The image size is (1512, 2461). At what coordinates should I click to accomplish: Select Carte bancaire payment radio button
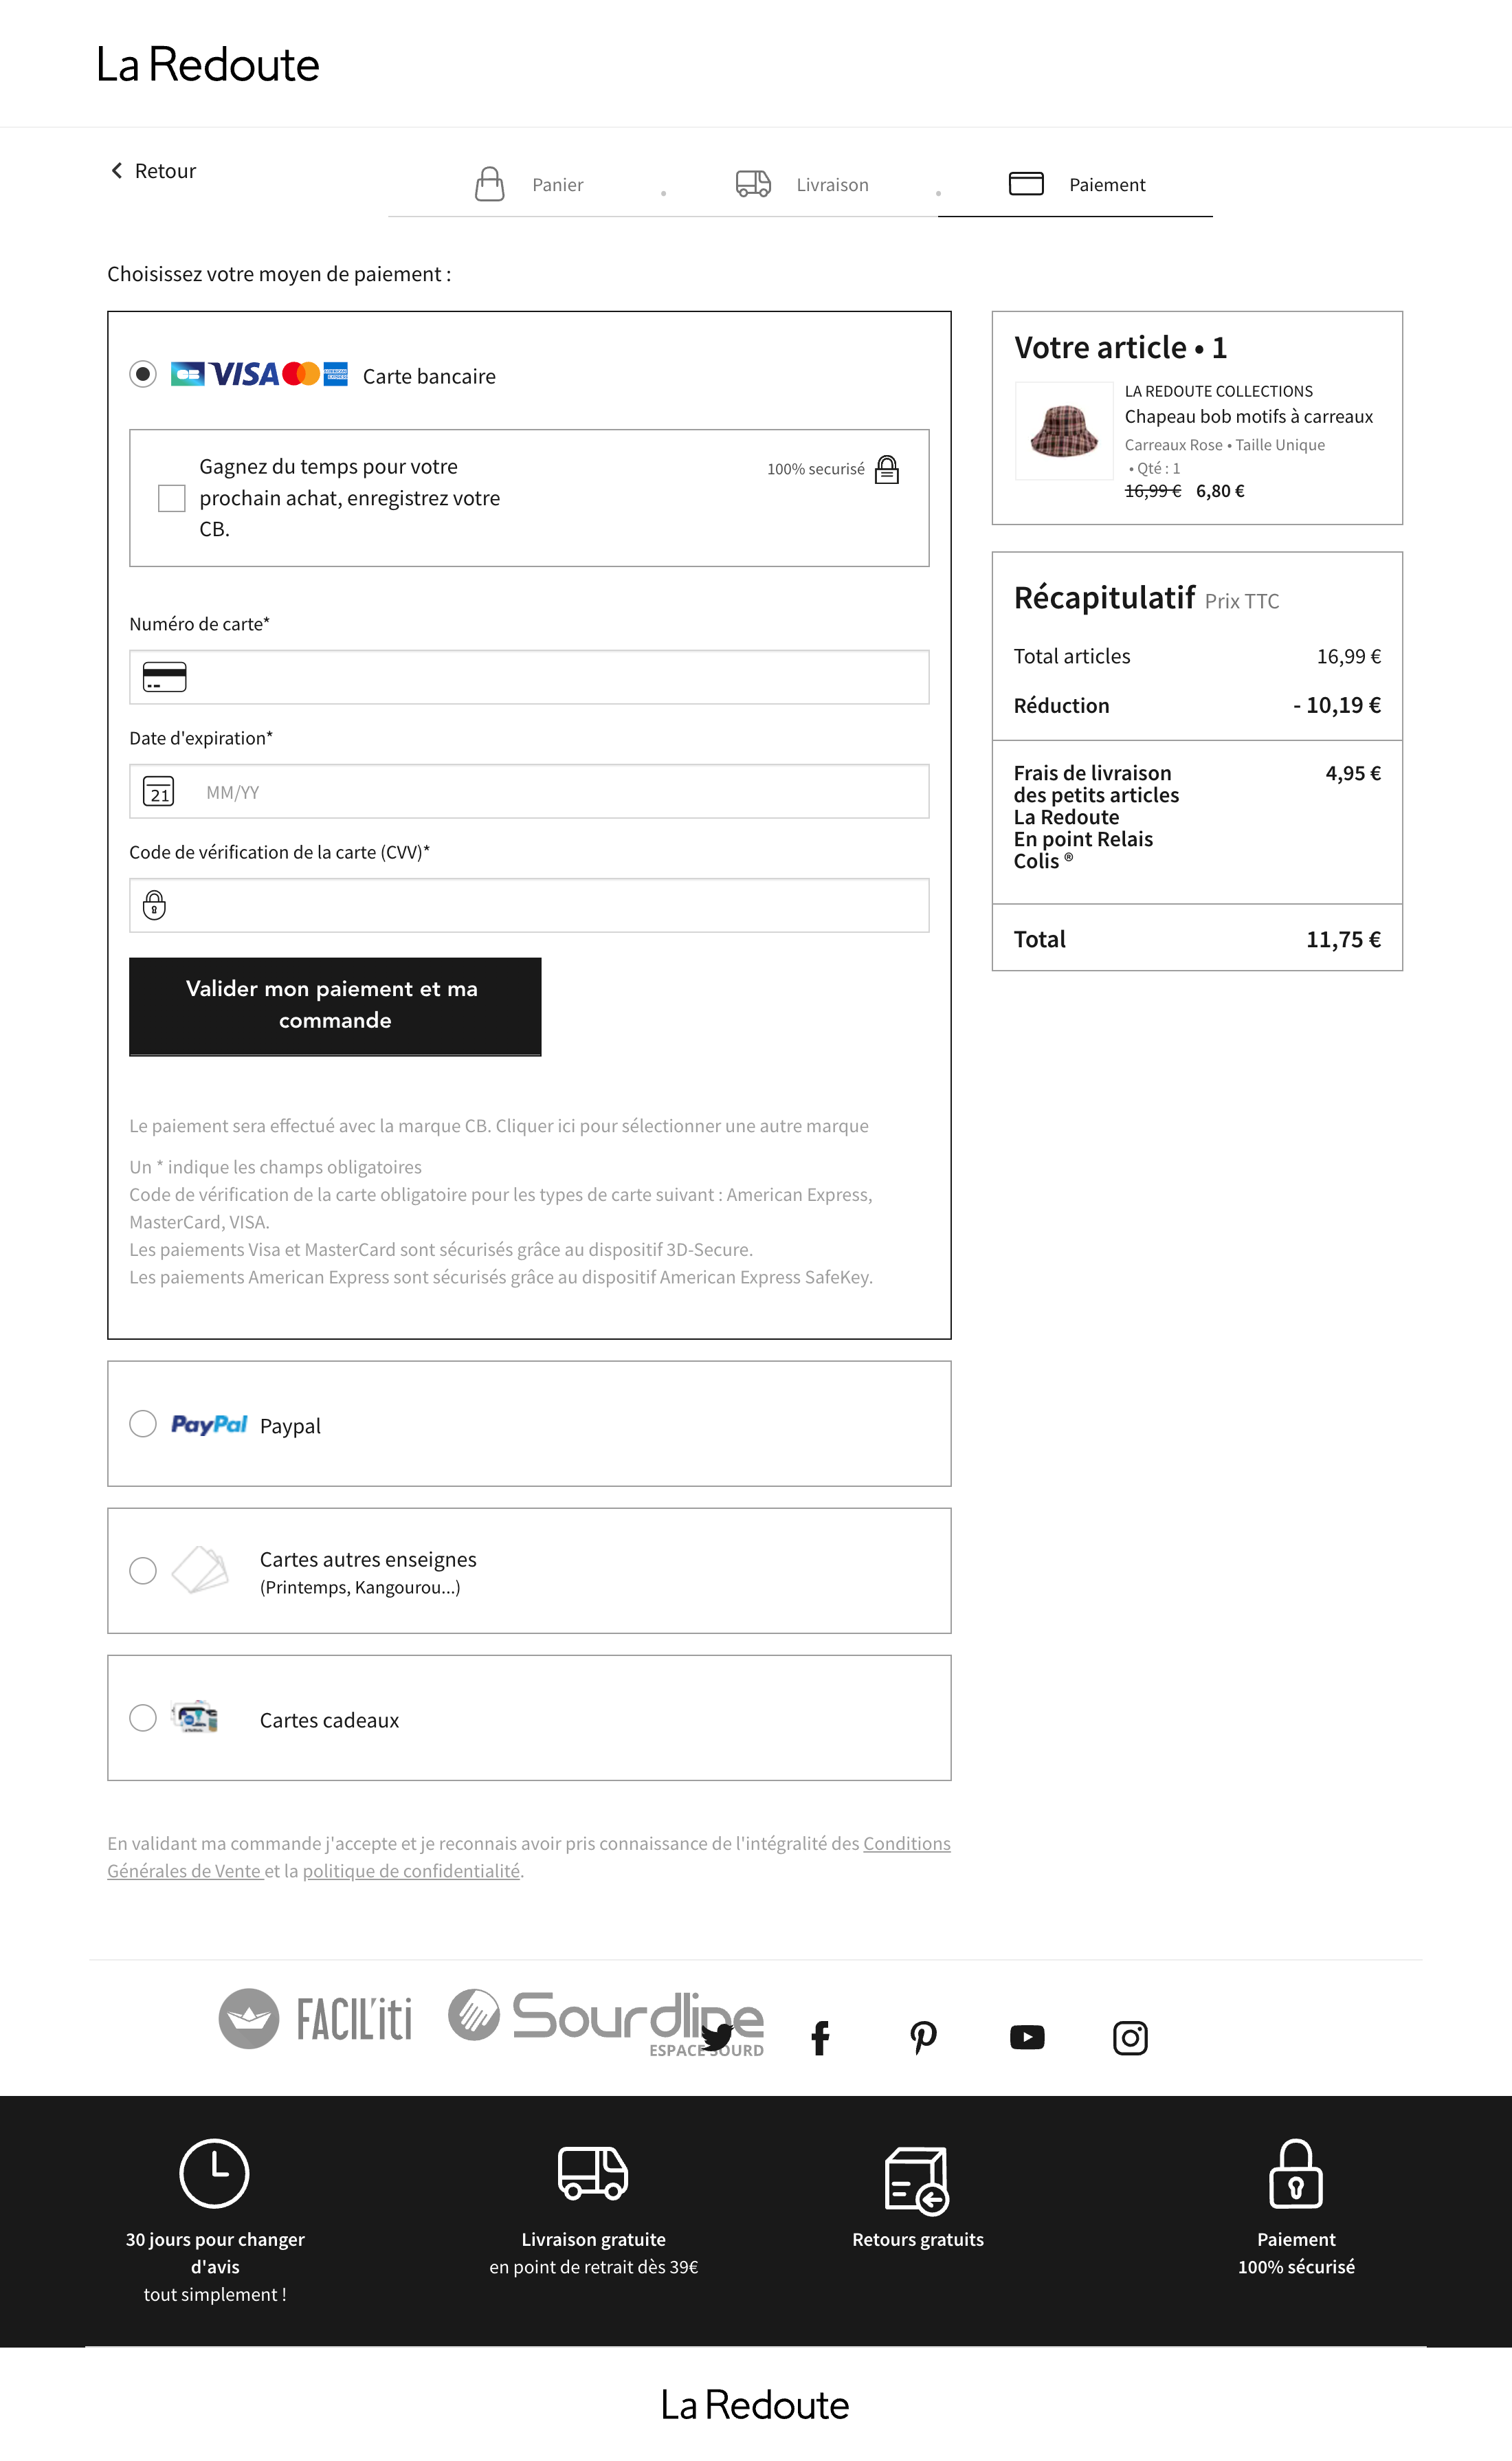pos(143,374)
